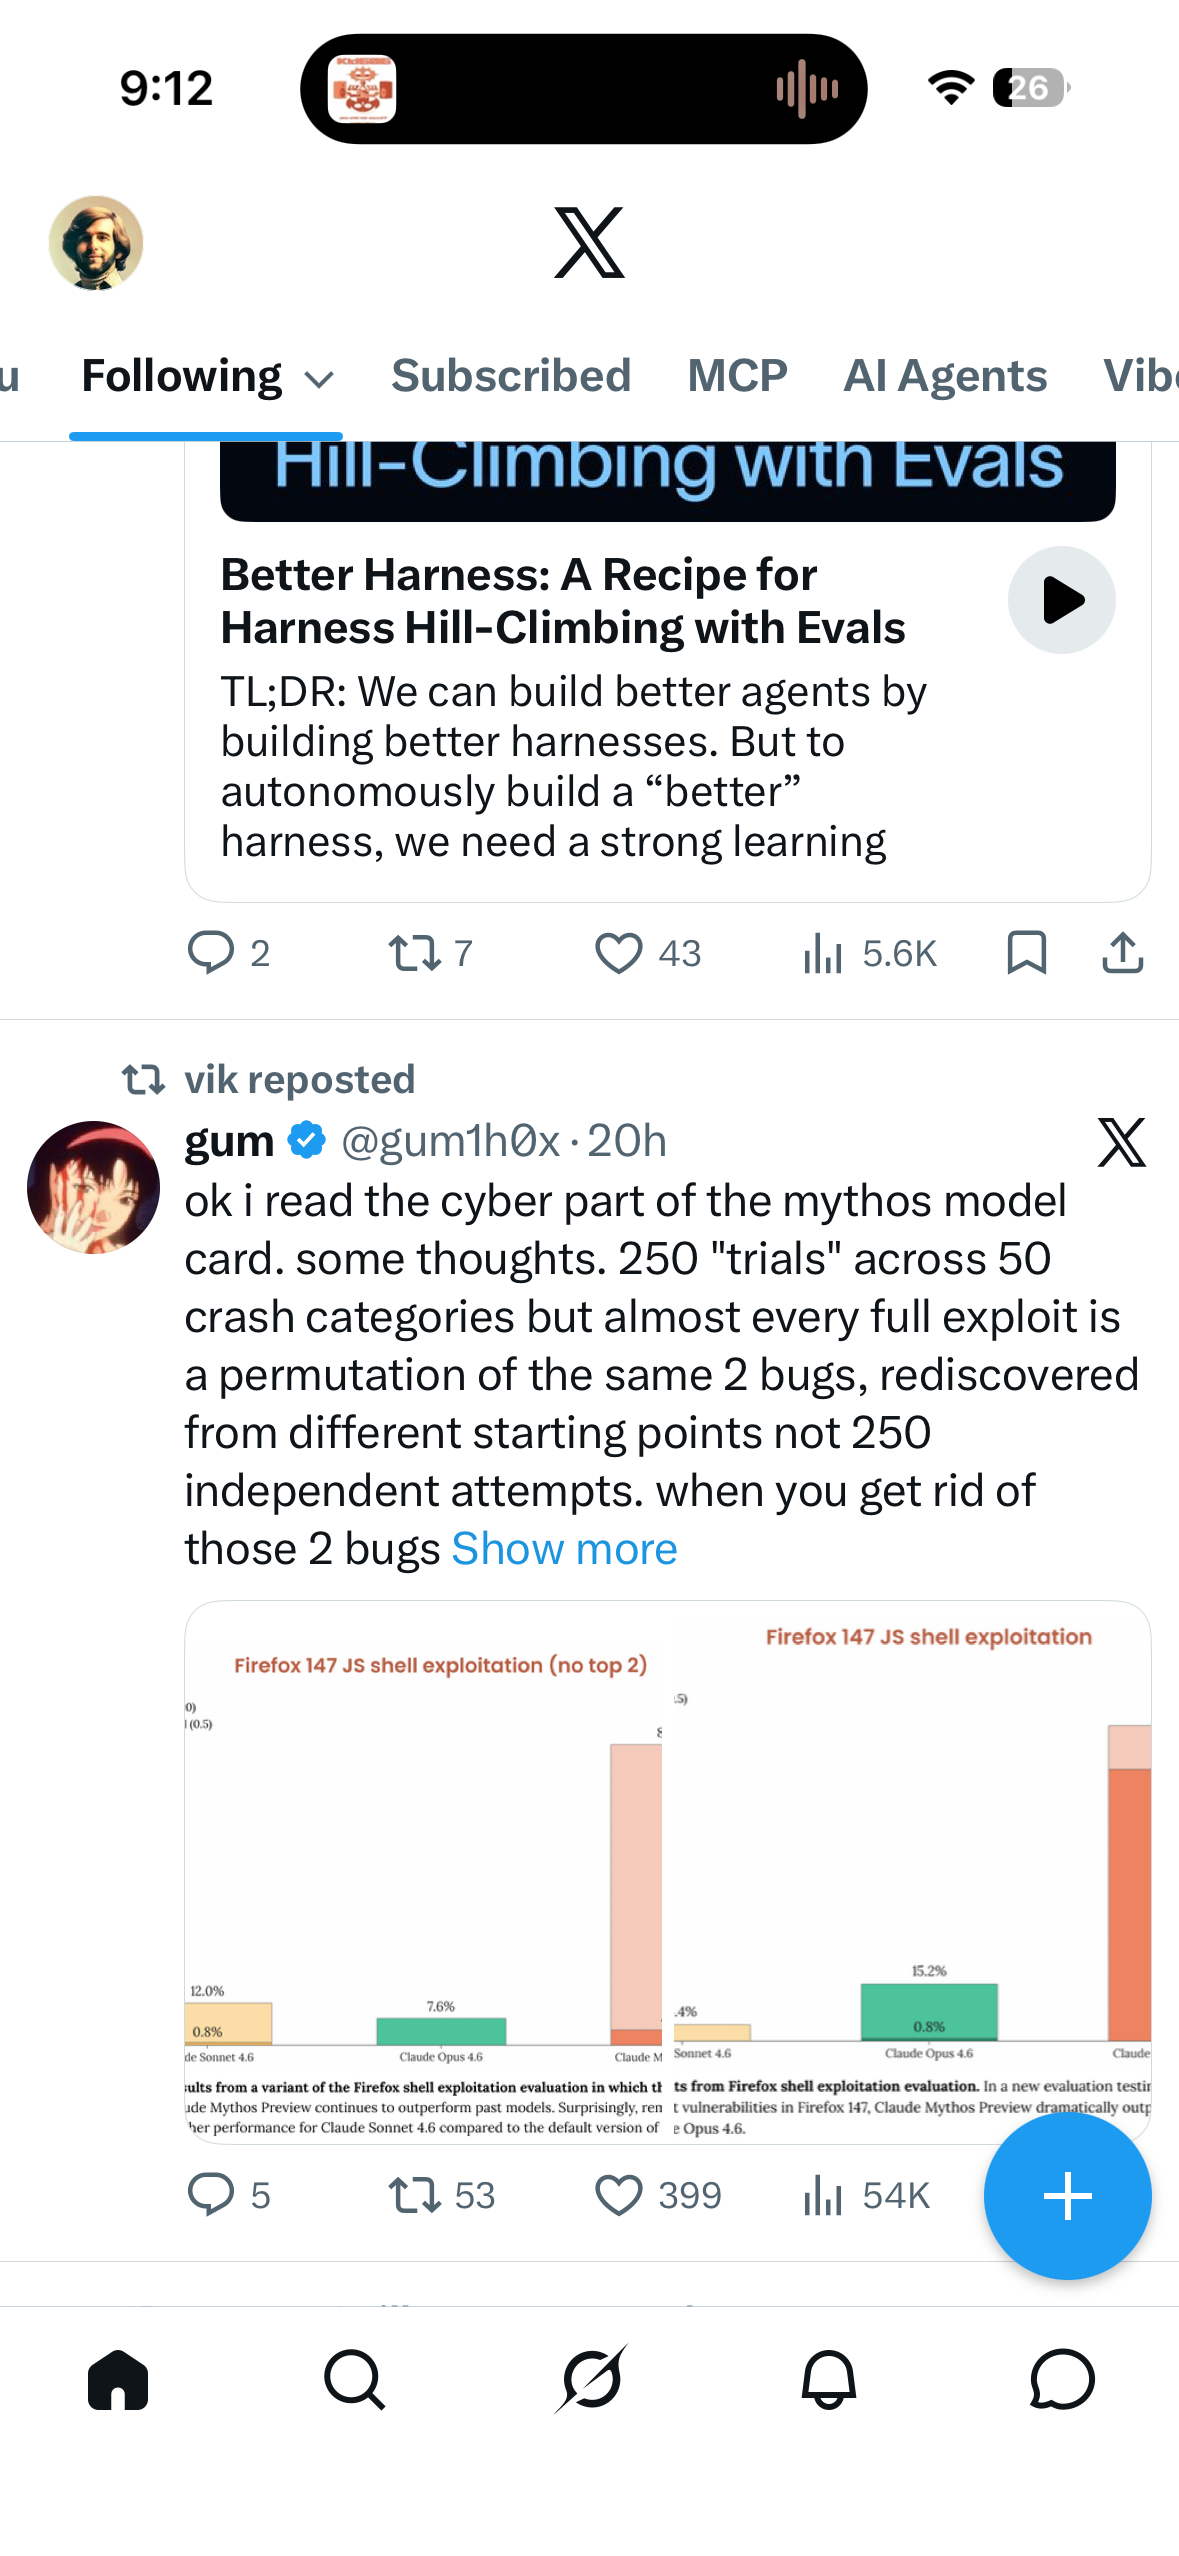Viewport: 1179px width, 2556px height.
Task: Open gum's @gum1h0x profile handle
Action: pos(450,1141)
